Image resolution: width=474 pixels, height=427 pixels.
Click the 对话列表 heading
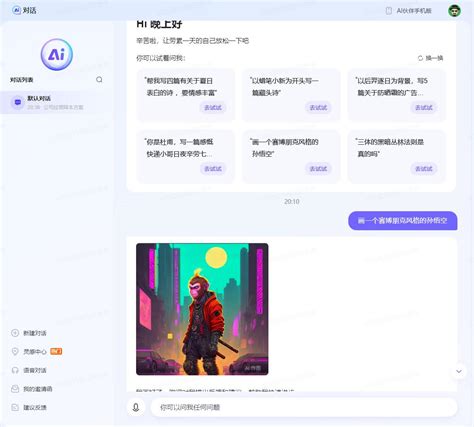22,80
